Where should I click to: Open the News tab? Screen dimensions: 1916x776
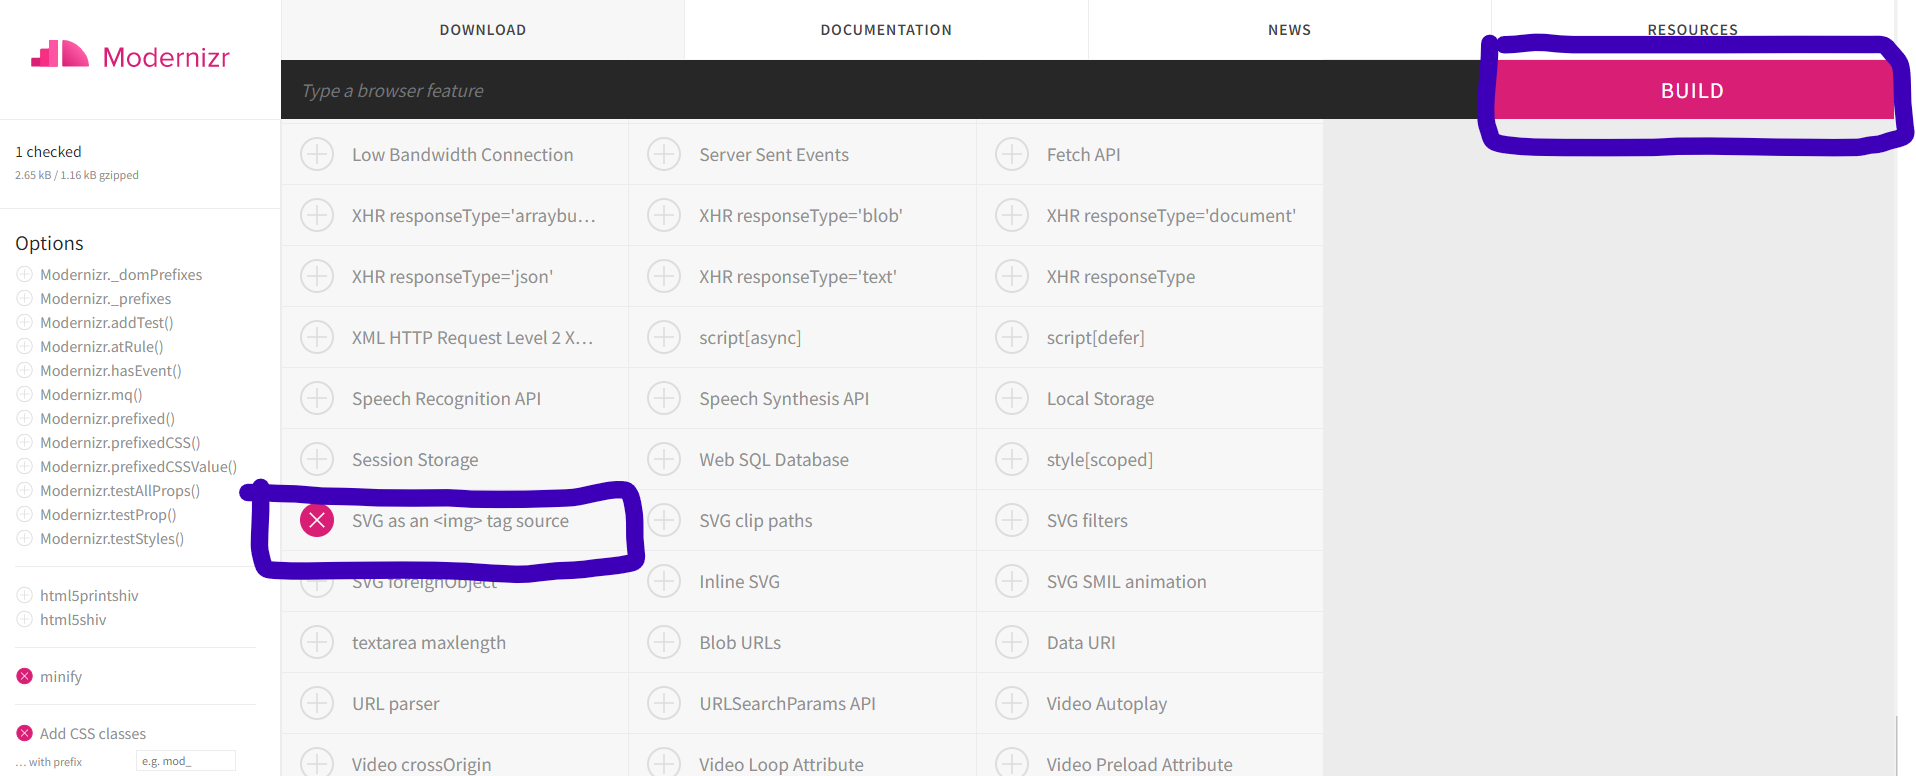click(x=1290, y=30)
